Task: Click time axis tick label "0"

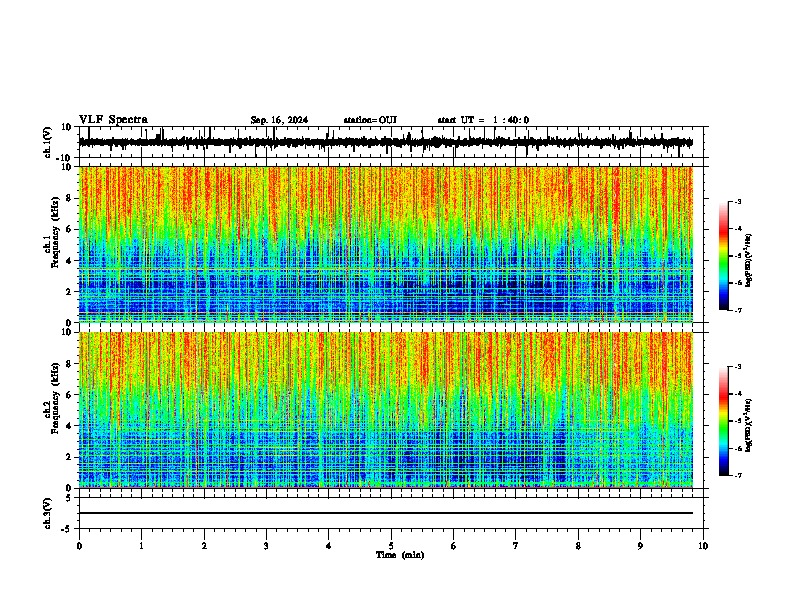Action: [x=79, y=546]
